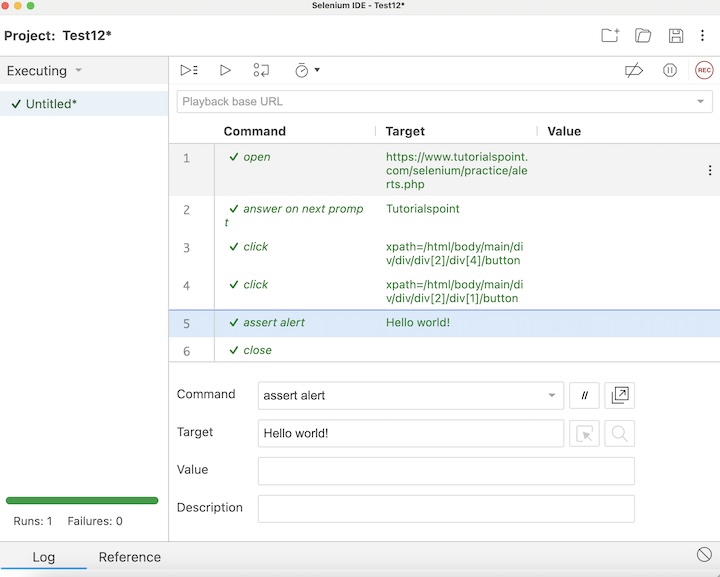
Task: Open the test execution speed timer
Action: tap(304, 70)
